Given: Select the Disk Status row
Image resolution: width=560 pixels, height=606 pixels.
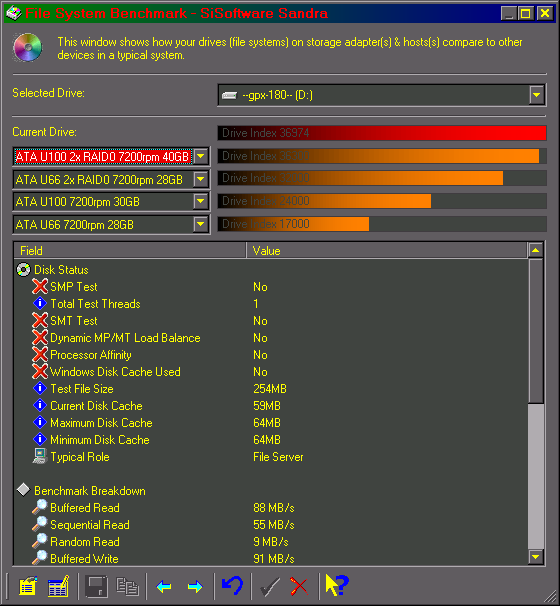Looking at the screenshot, I should (271, 269).
